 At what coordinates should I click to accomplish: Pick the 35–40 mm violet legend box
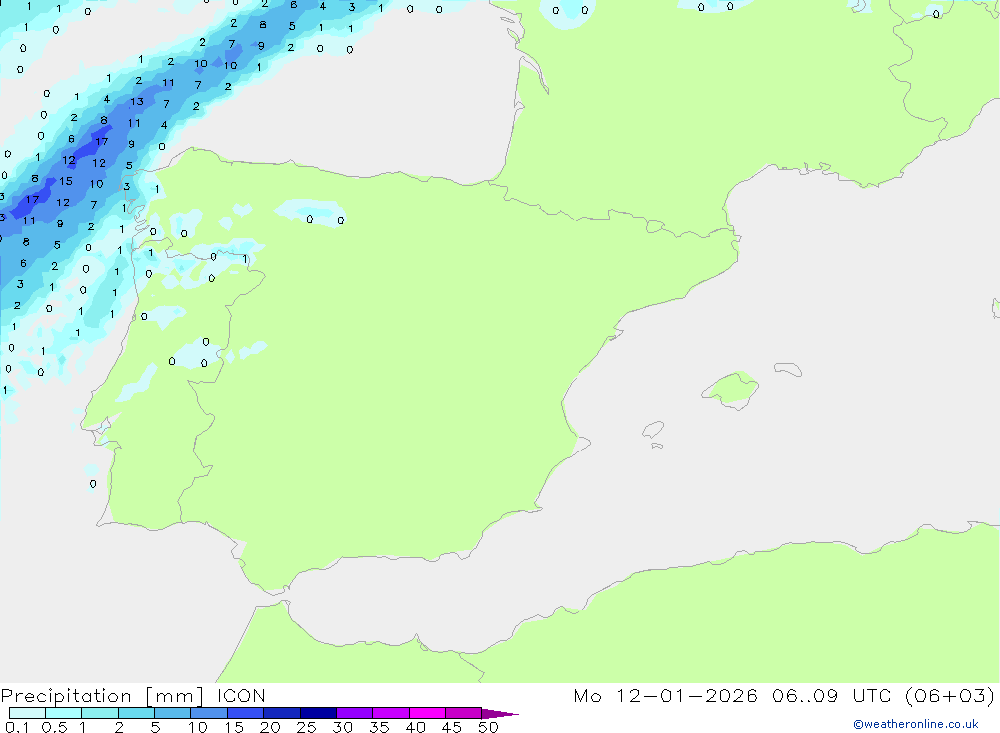point(390,713)
